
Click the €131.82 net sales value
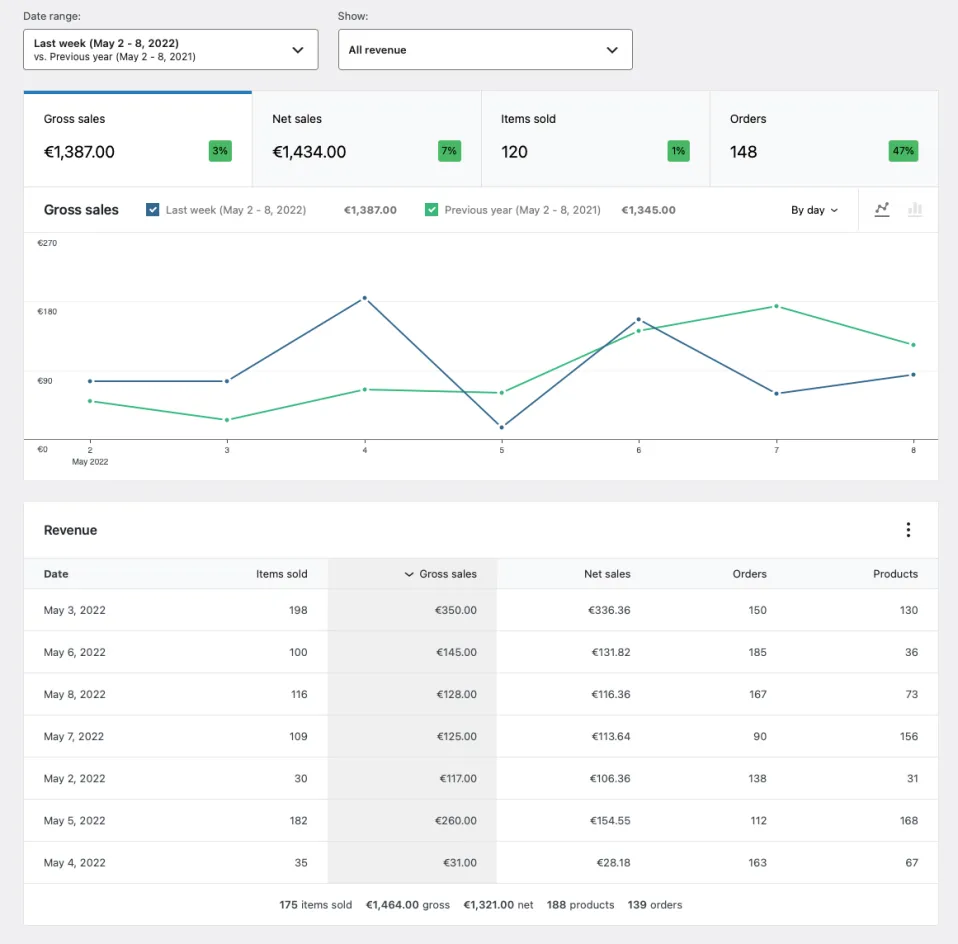coord(611,653)
